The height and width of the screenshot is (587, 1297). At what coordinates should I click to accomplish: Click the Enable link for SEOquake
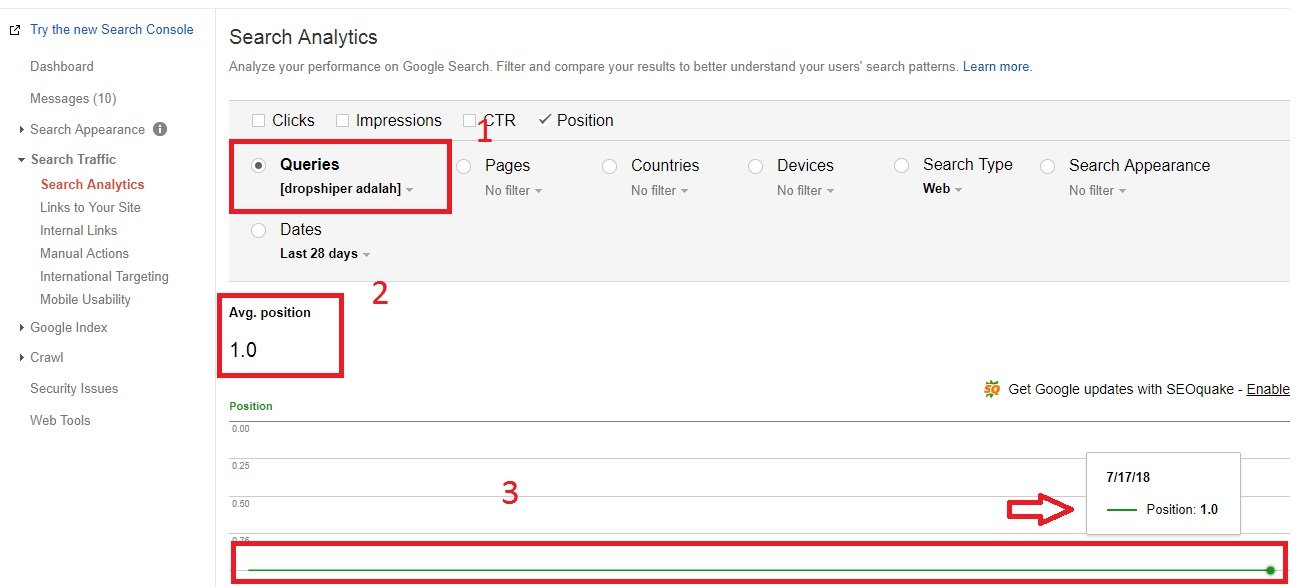[x=1267, y=389]
